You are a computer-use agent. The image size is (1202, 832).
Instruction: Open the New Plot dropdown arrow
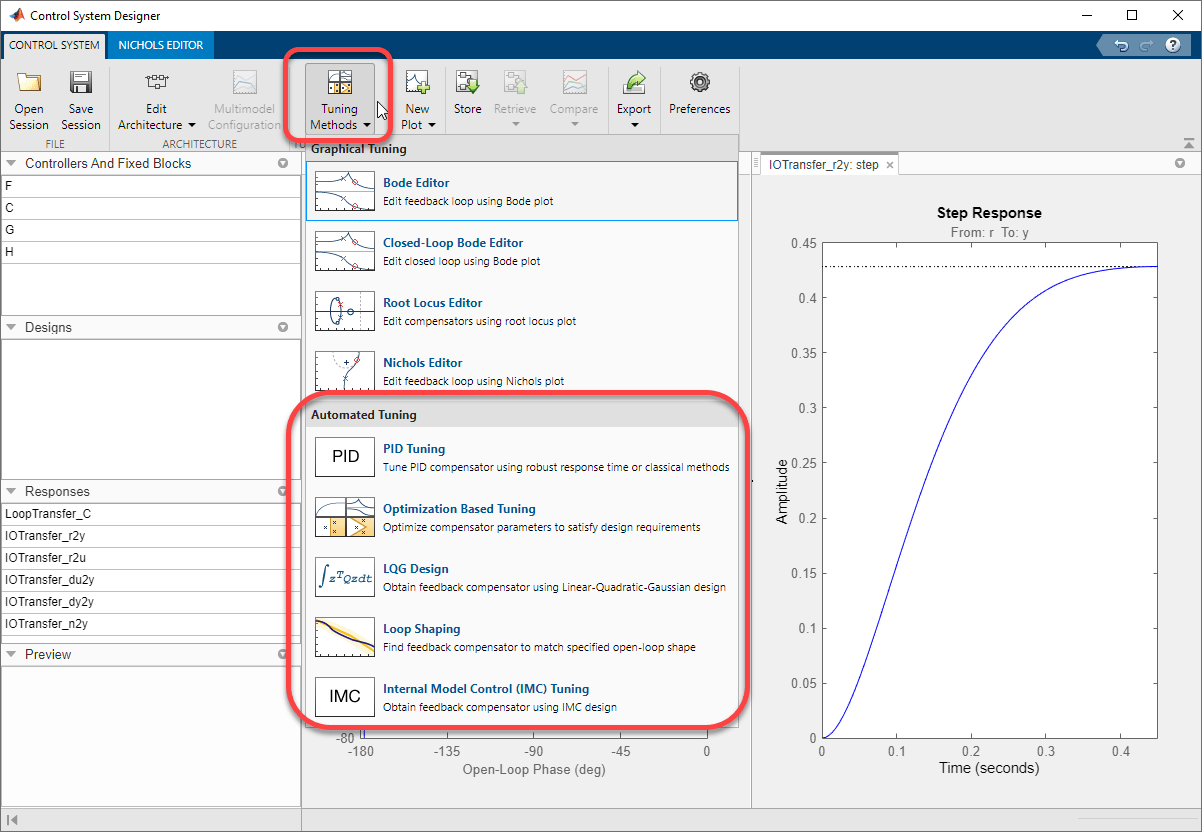(432, 126)
